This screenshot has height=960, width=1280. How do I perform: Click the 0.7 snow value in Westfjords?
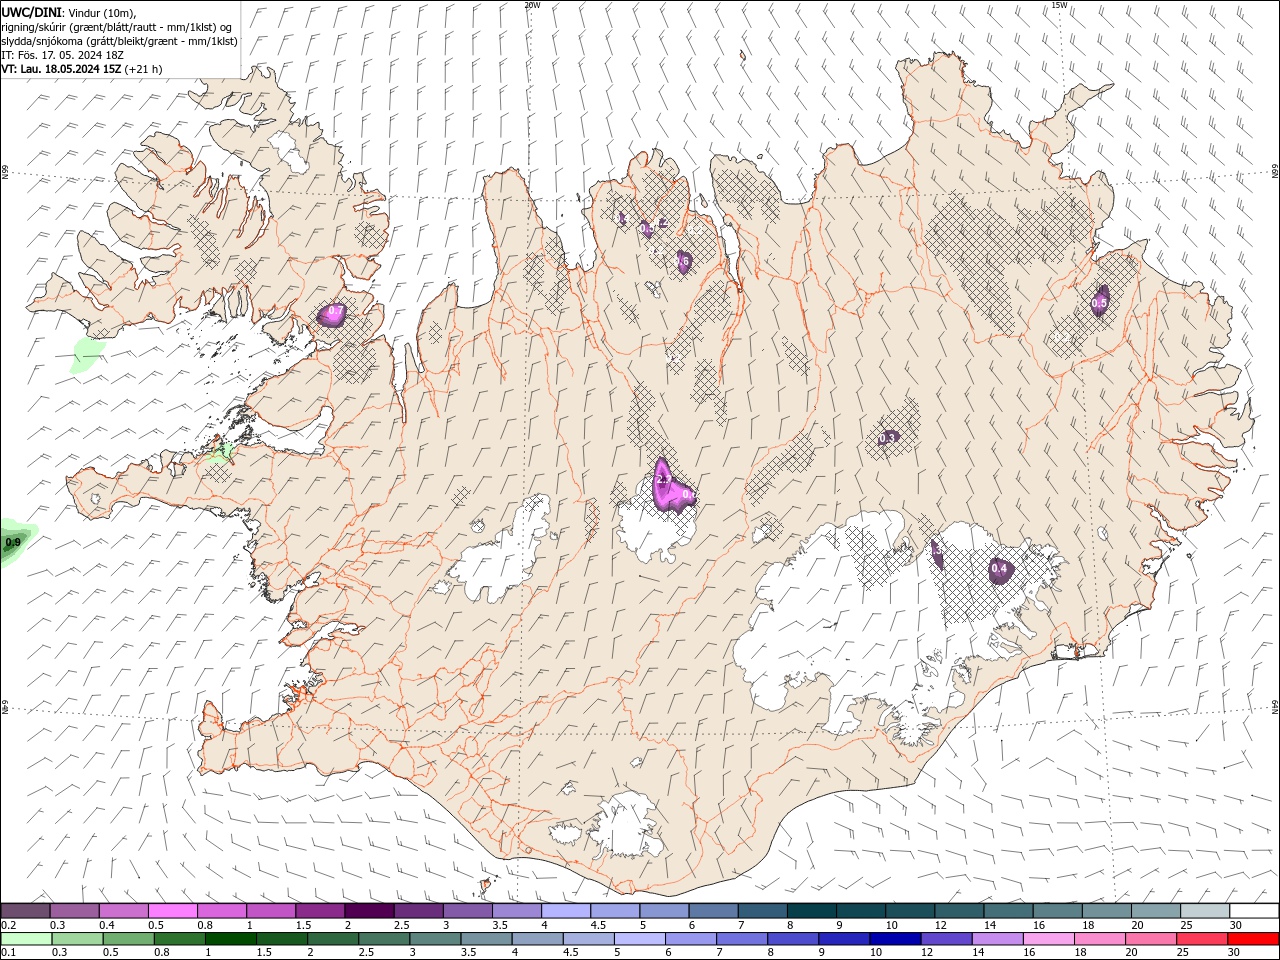coord(336,313)
